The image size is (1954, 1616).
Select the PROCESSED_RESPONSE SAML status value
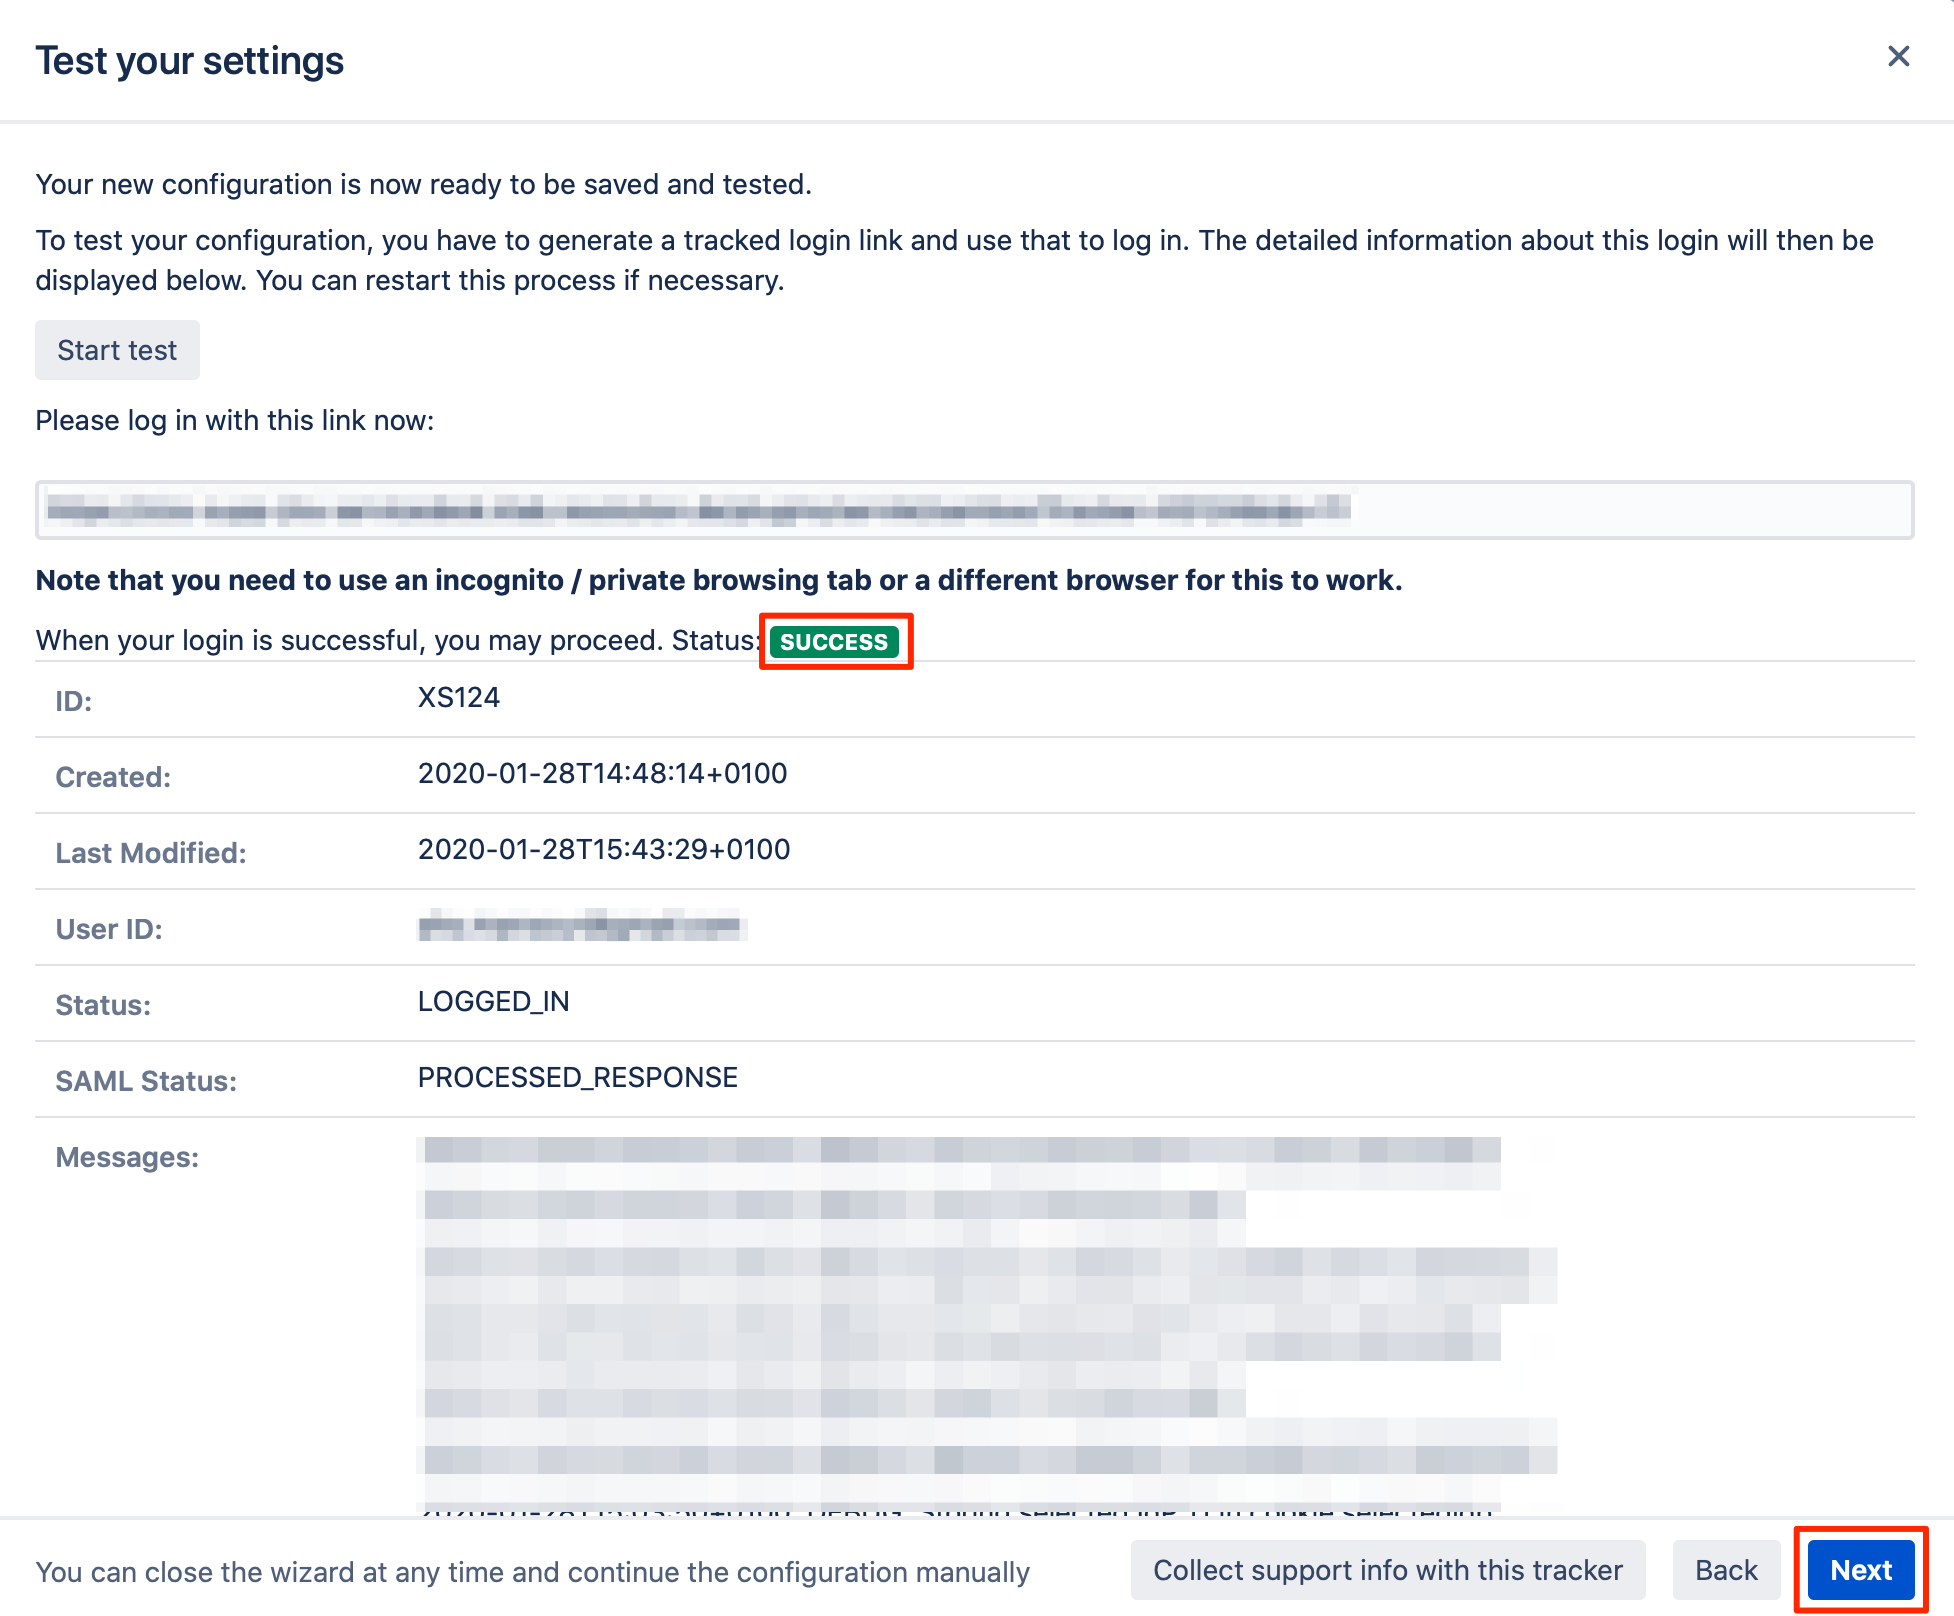(577, 1077)
